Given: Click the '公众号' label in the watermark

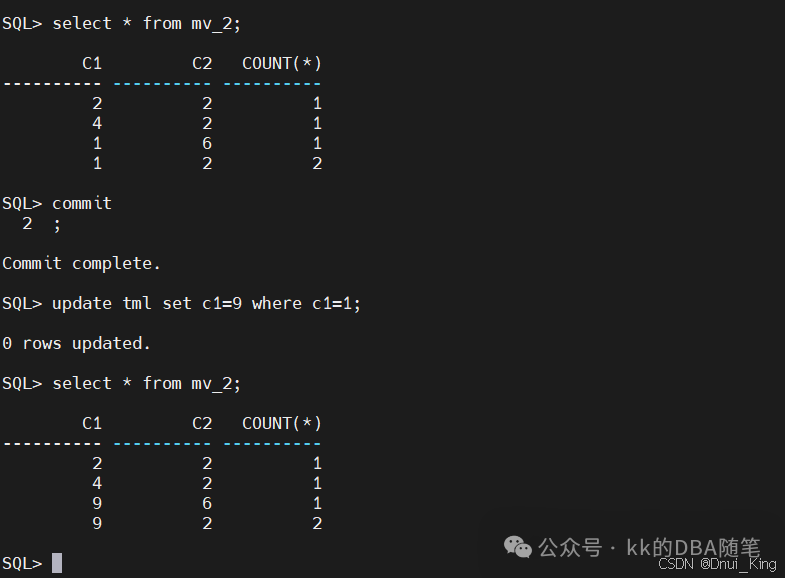Looking at the screenshot, I should coord(570,547).
